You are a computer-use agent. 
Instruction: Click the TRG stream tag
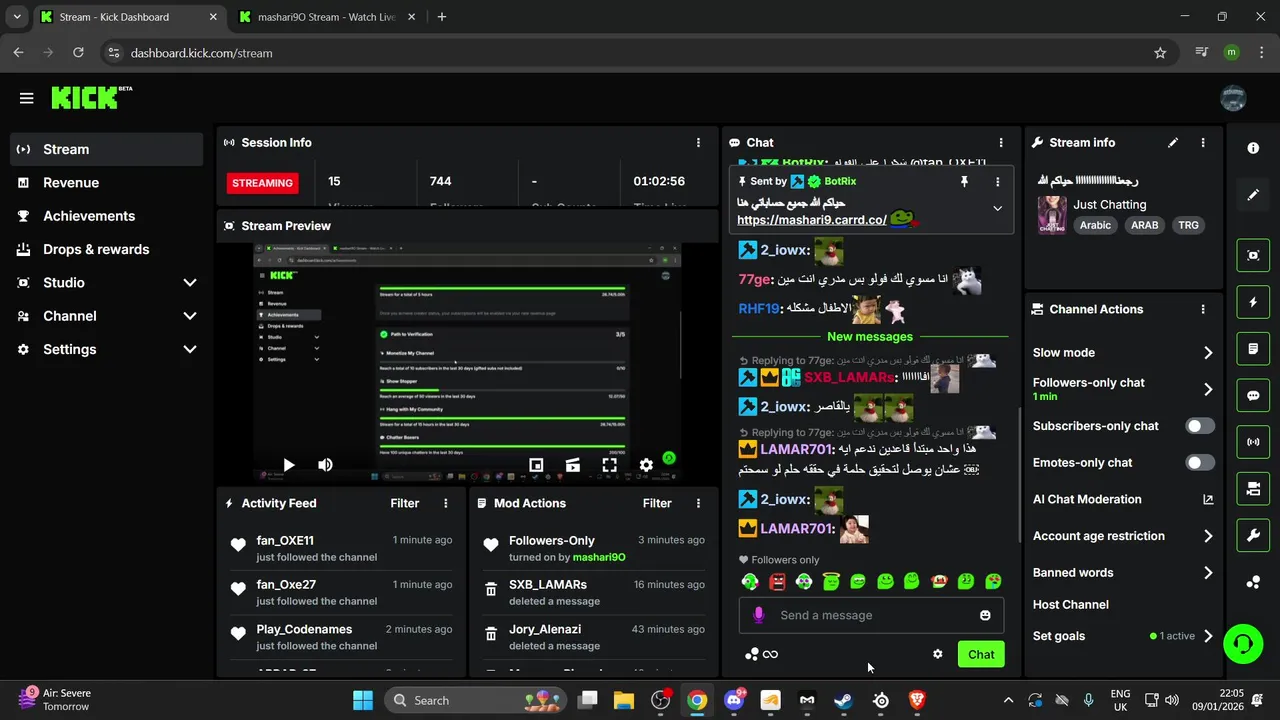1188,225
